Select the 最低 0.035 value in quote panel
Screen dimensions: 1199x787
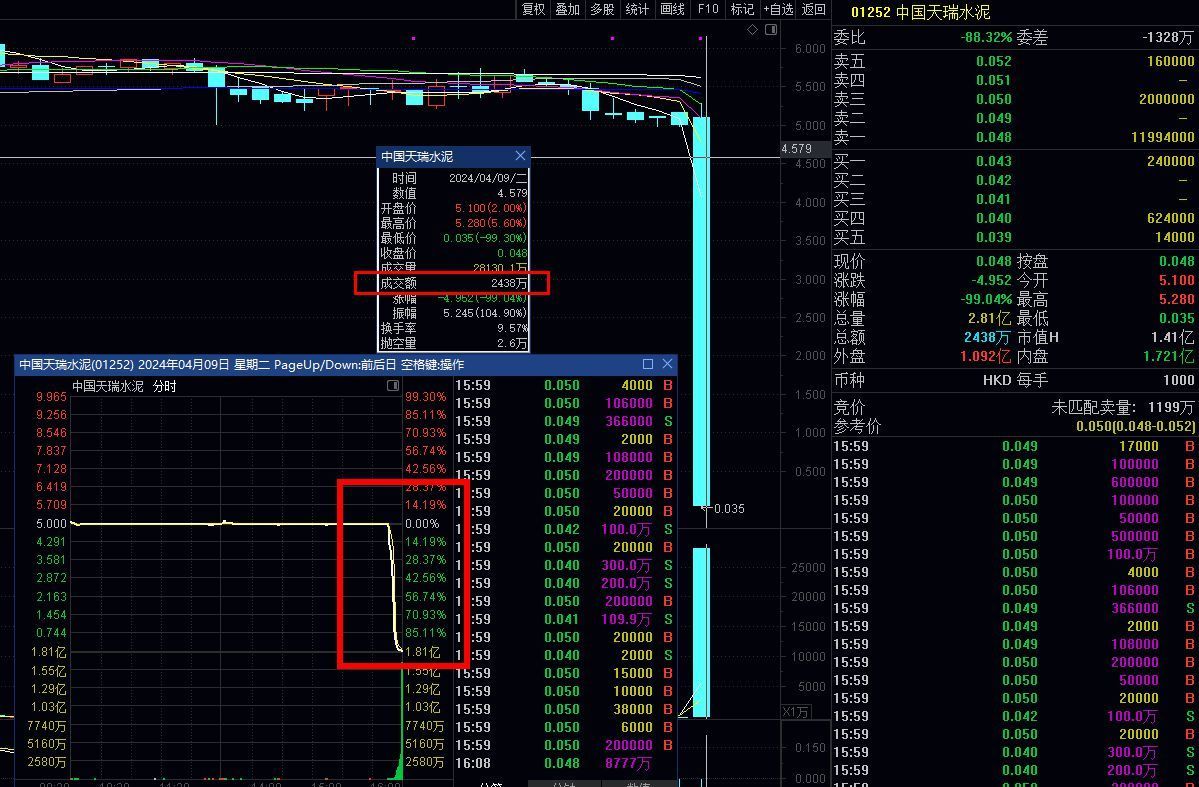[1176, 319]
